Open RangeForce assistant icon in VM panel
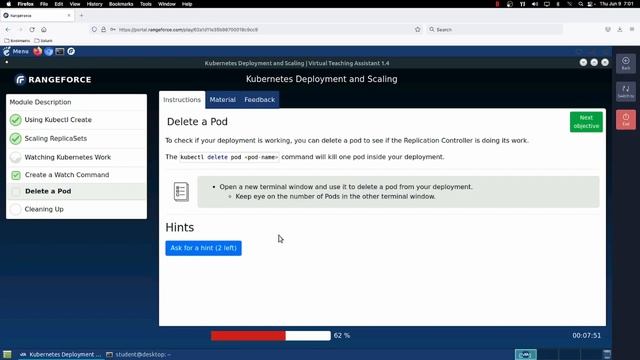The image size is (640, 360). (71, 51)
